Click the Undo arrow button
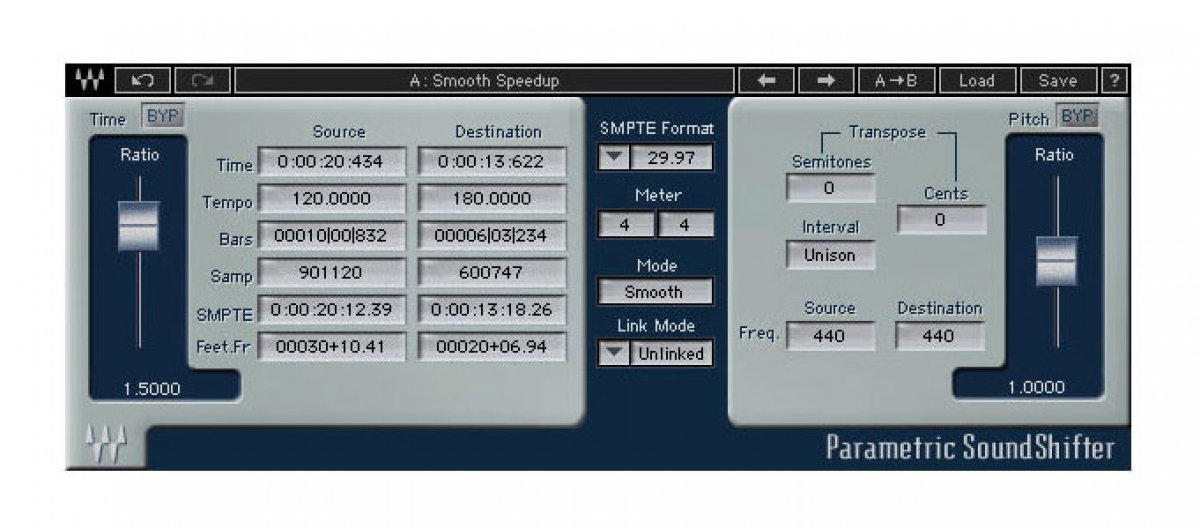1200x529 pixels. [142, 80]
